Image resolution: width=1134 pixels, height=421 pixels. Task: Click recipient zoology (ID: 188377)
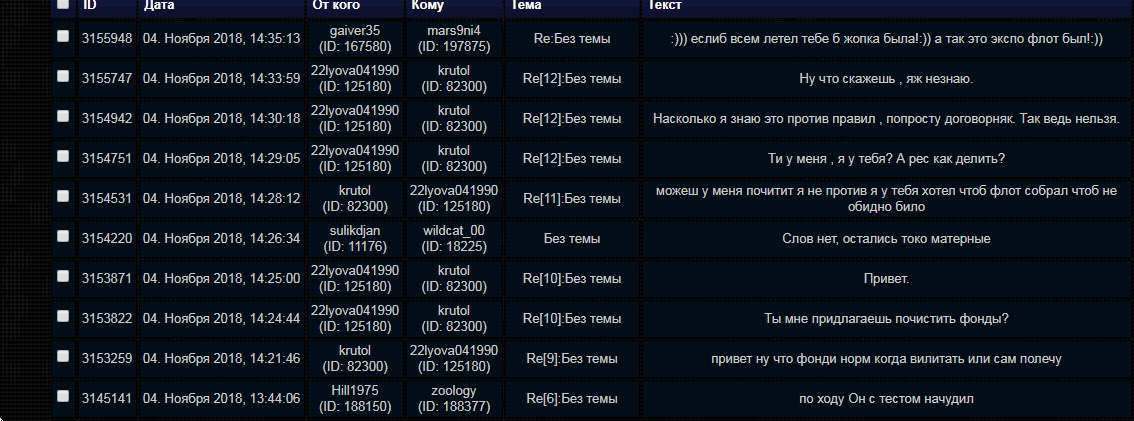[x=453, y=399]
